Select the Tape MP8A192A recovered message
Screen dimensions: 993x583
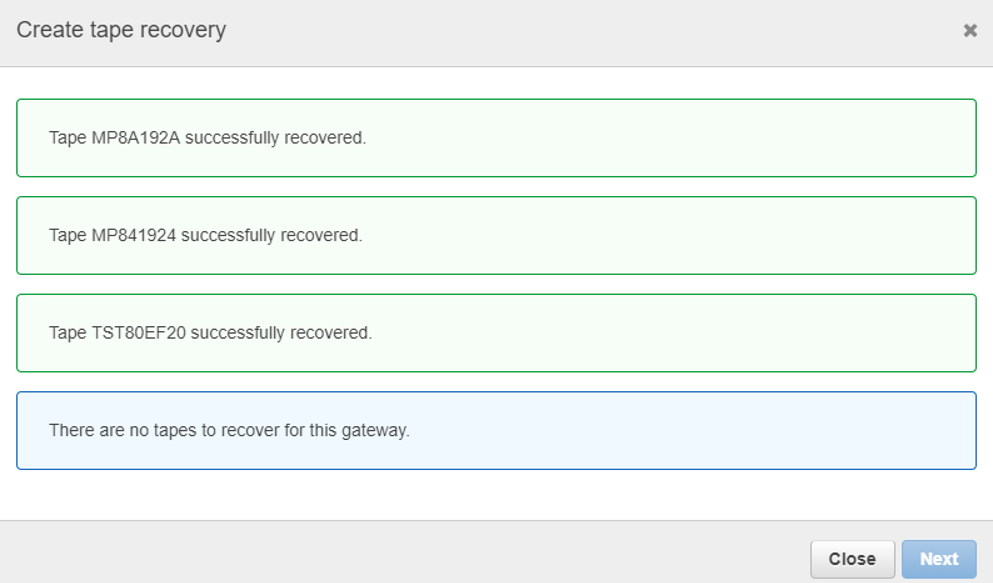click(496, 137)
